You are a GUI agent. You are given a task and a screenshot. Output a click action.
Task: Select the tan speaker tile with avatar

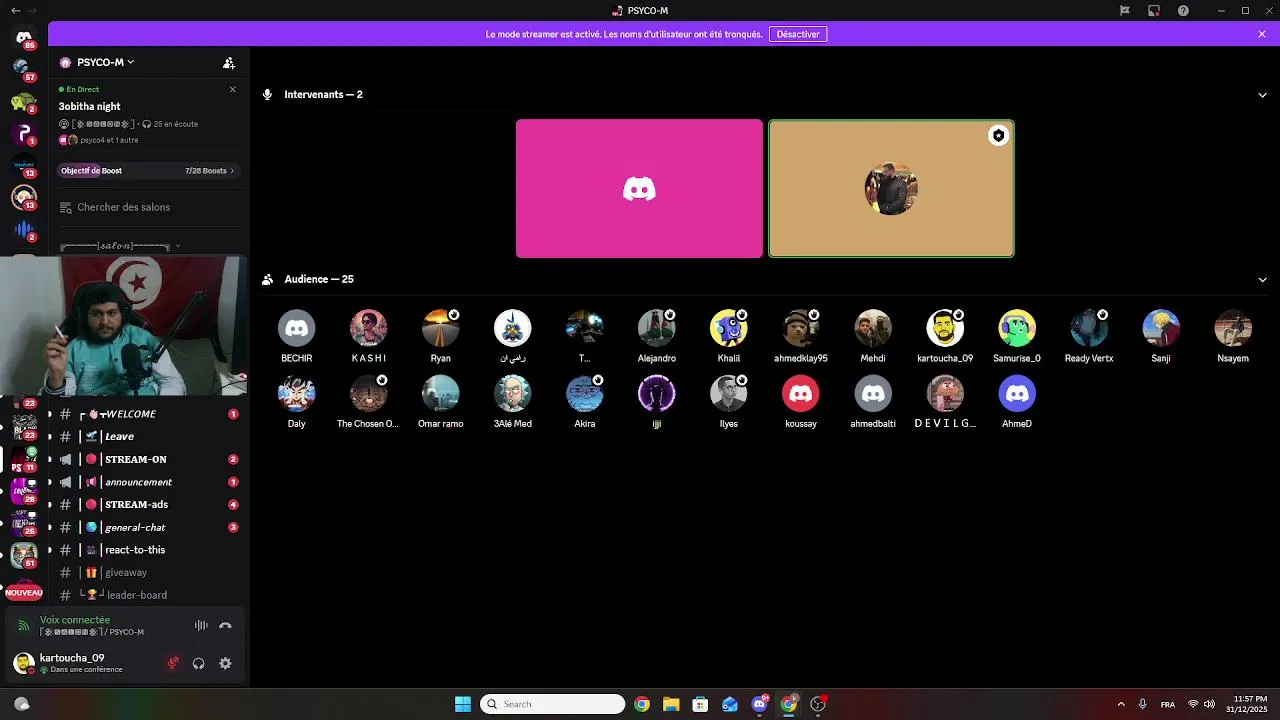coord(891,188)
